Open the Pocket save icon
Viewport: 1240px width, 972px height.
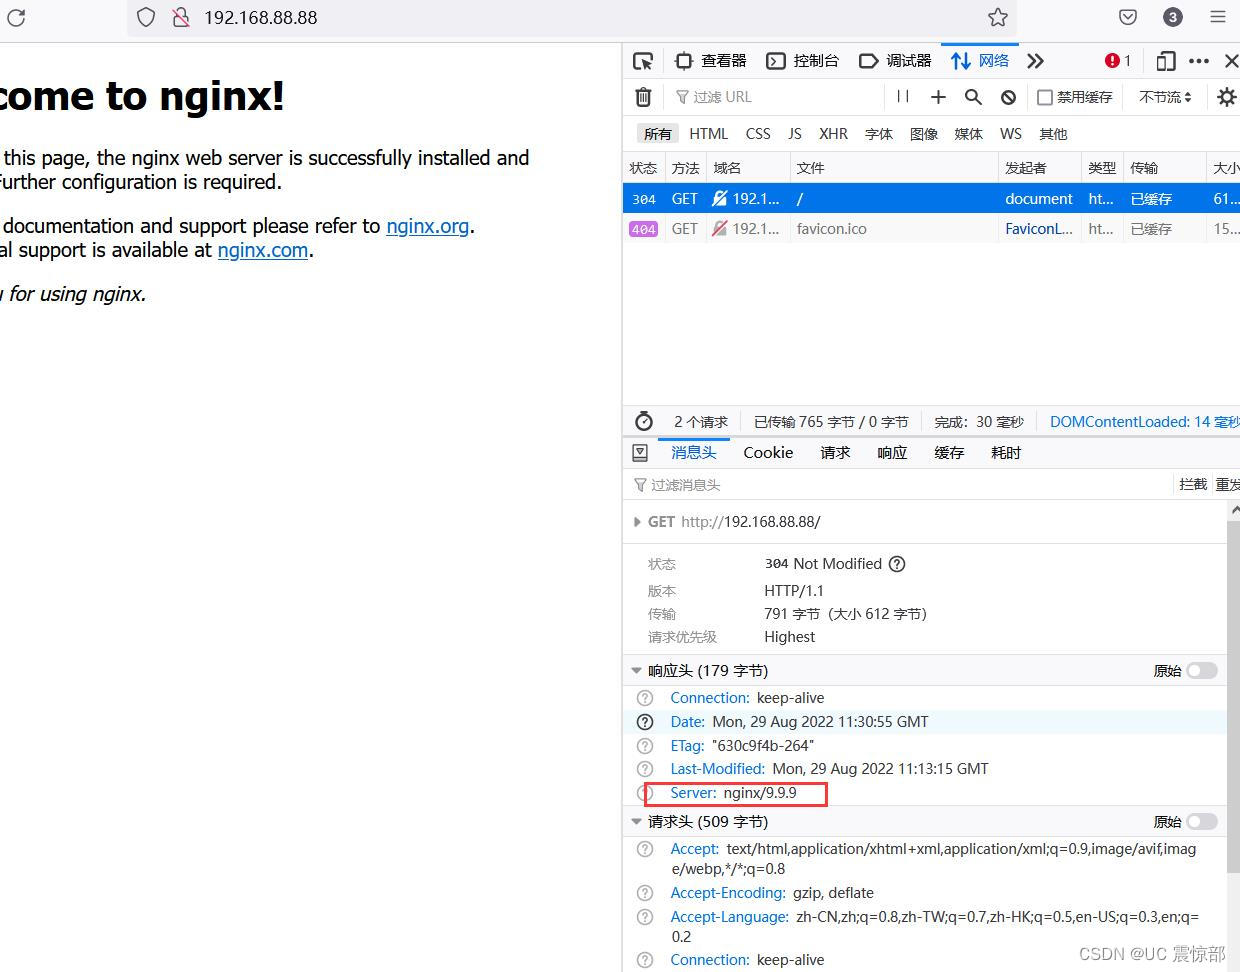(x=1128, y=17)
